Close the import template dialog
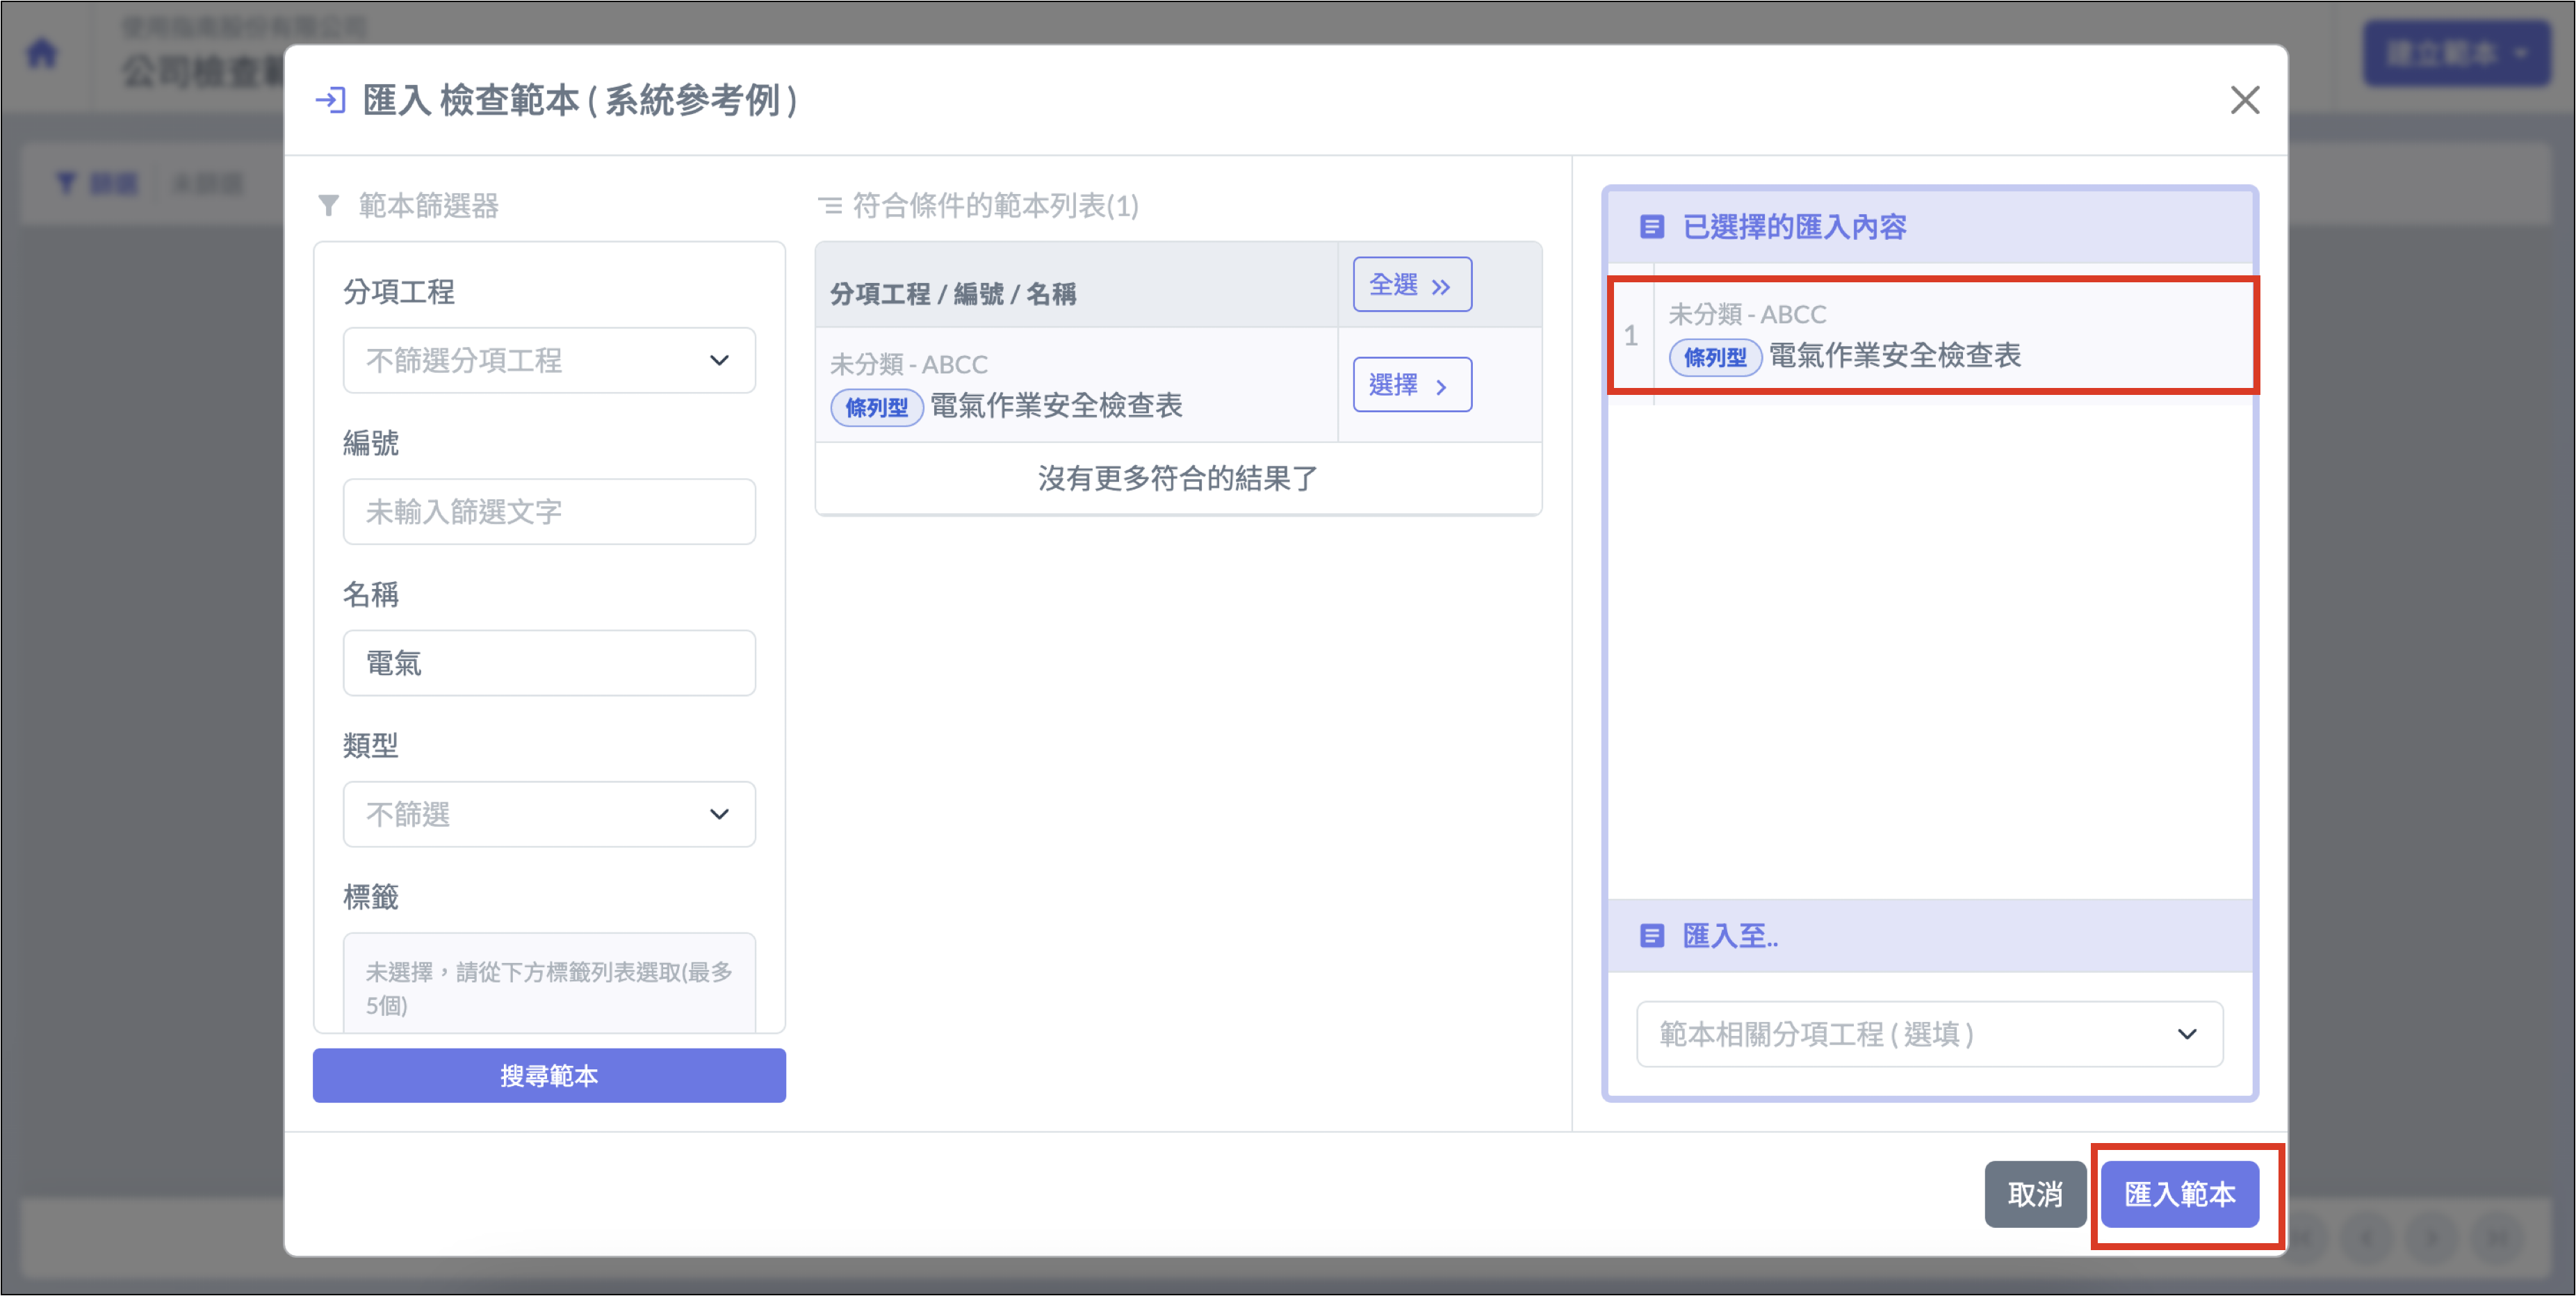2576x1296 pixels. pyautogui.click(x=2244, y=100)
